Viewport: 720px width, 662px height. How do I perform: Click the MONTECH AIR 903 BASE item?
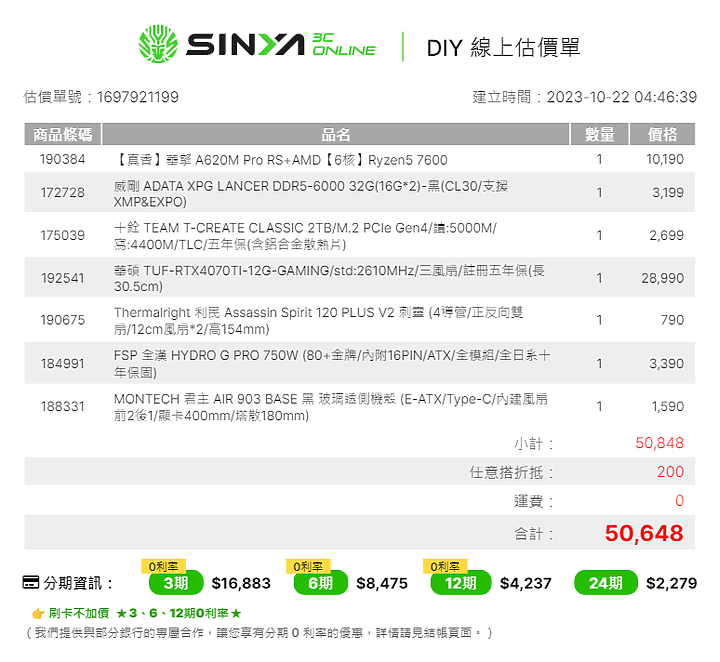point(331,407)
